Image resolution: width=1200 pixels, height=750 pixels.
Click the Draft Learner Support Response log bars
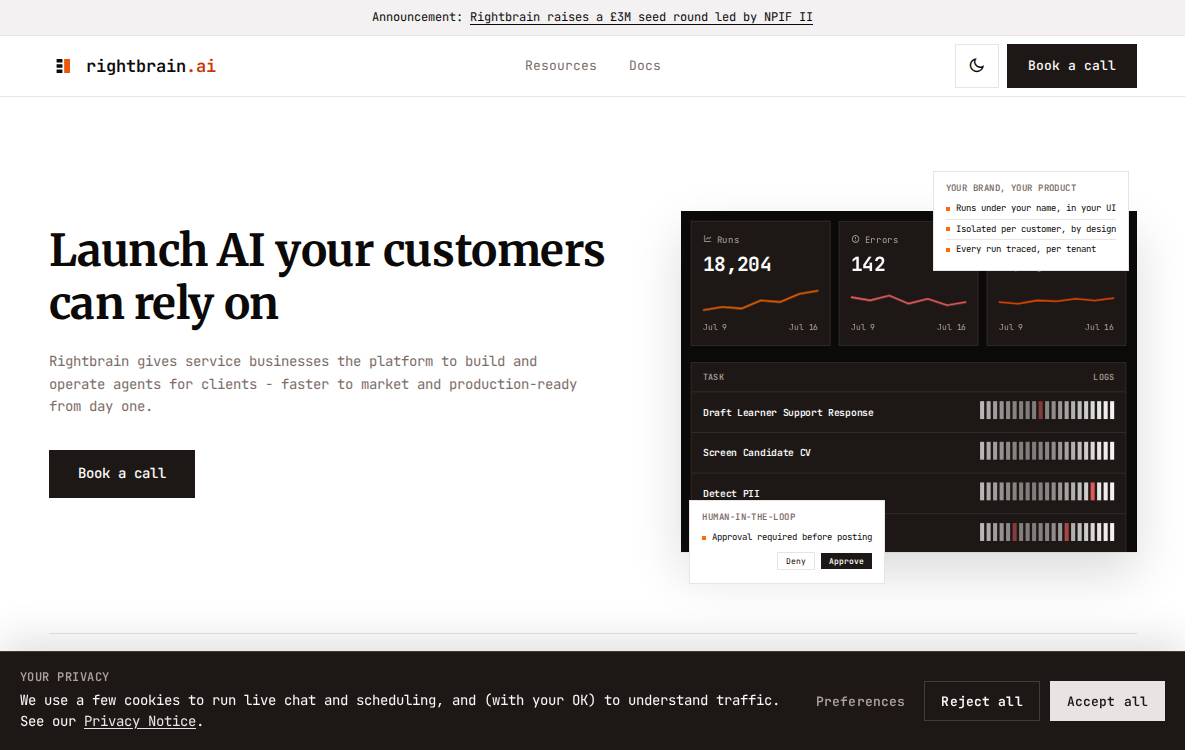(x=1047, y=410)
